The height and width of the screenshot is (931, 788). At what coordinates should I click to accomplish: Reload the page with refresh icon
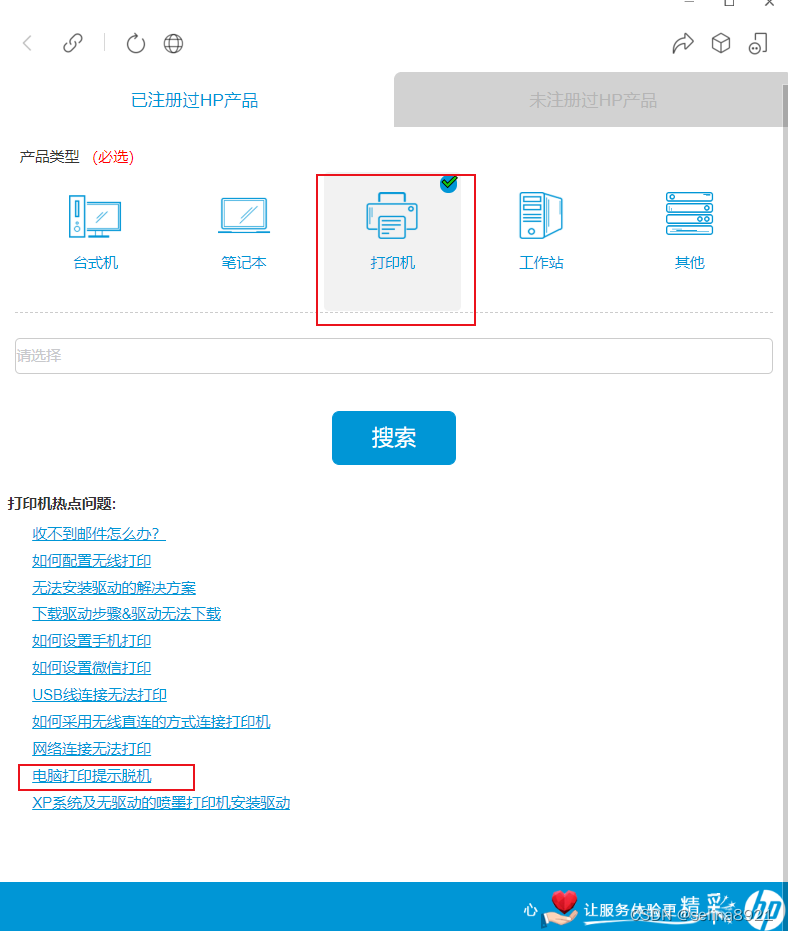point(136,43)
